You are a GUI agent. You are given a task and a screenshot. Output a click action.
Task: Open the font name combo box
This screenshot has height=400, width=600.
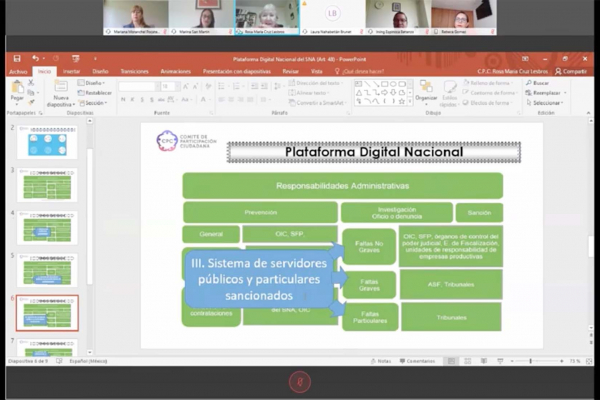(x=139, y=87)
